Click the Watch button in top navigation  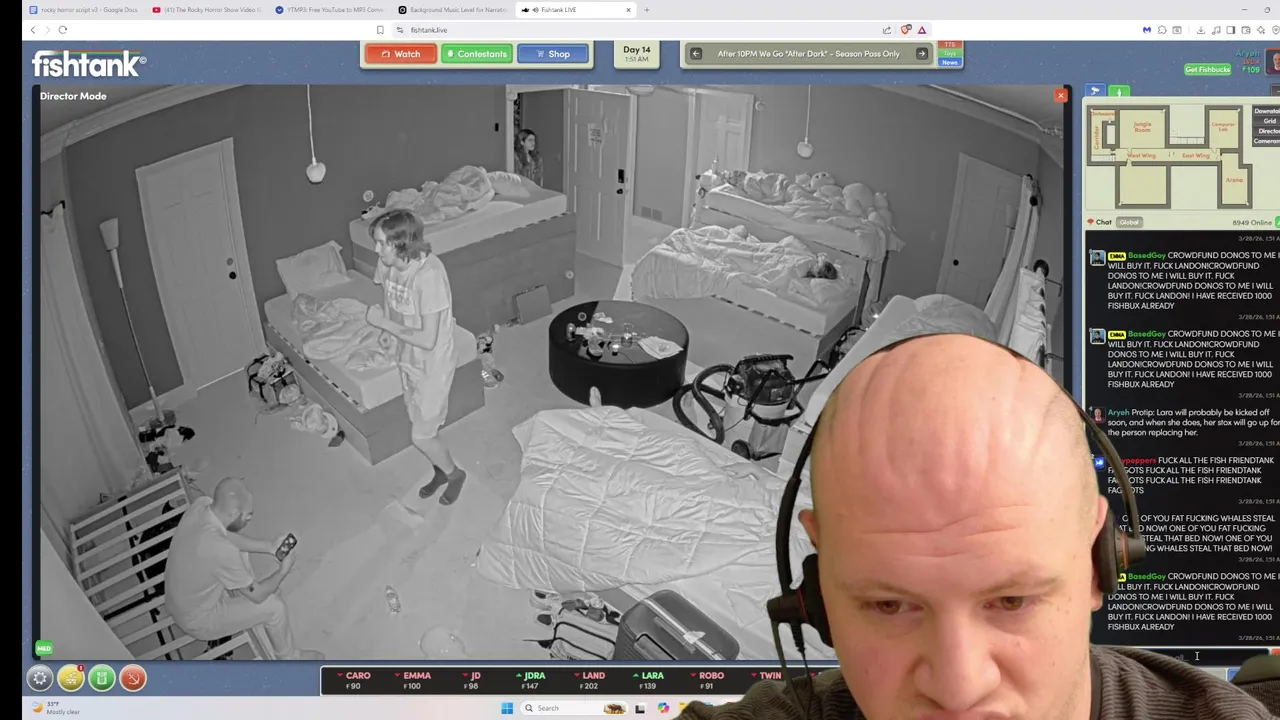(400, 54)
